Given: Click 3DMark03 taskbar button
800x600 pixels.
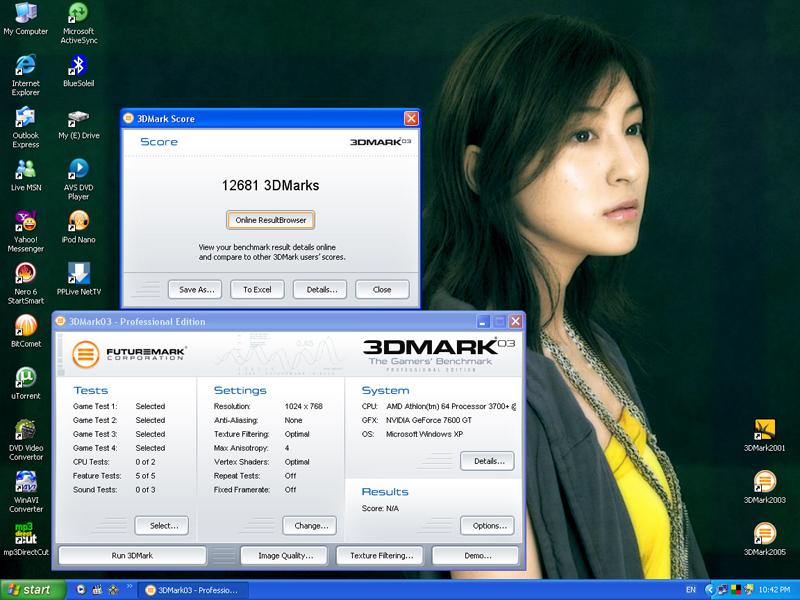Looking at the screenshot, I should pos(191,590).
